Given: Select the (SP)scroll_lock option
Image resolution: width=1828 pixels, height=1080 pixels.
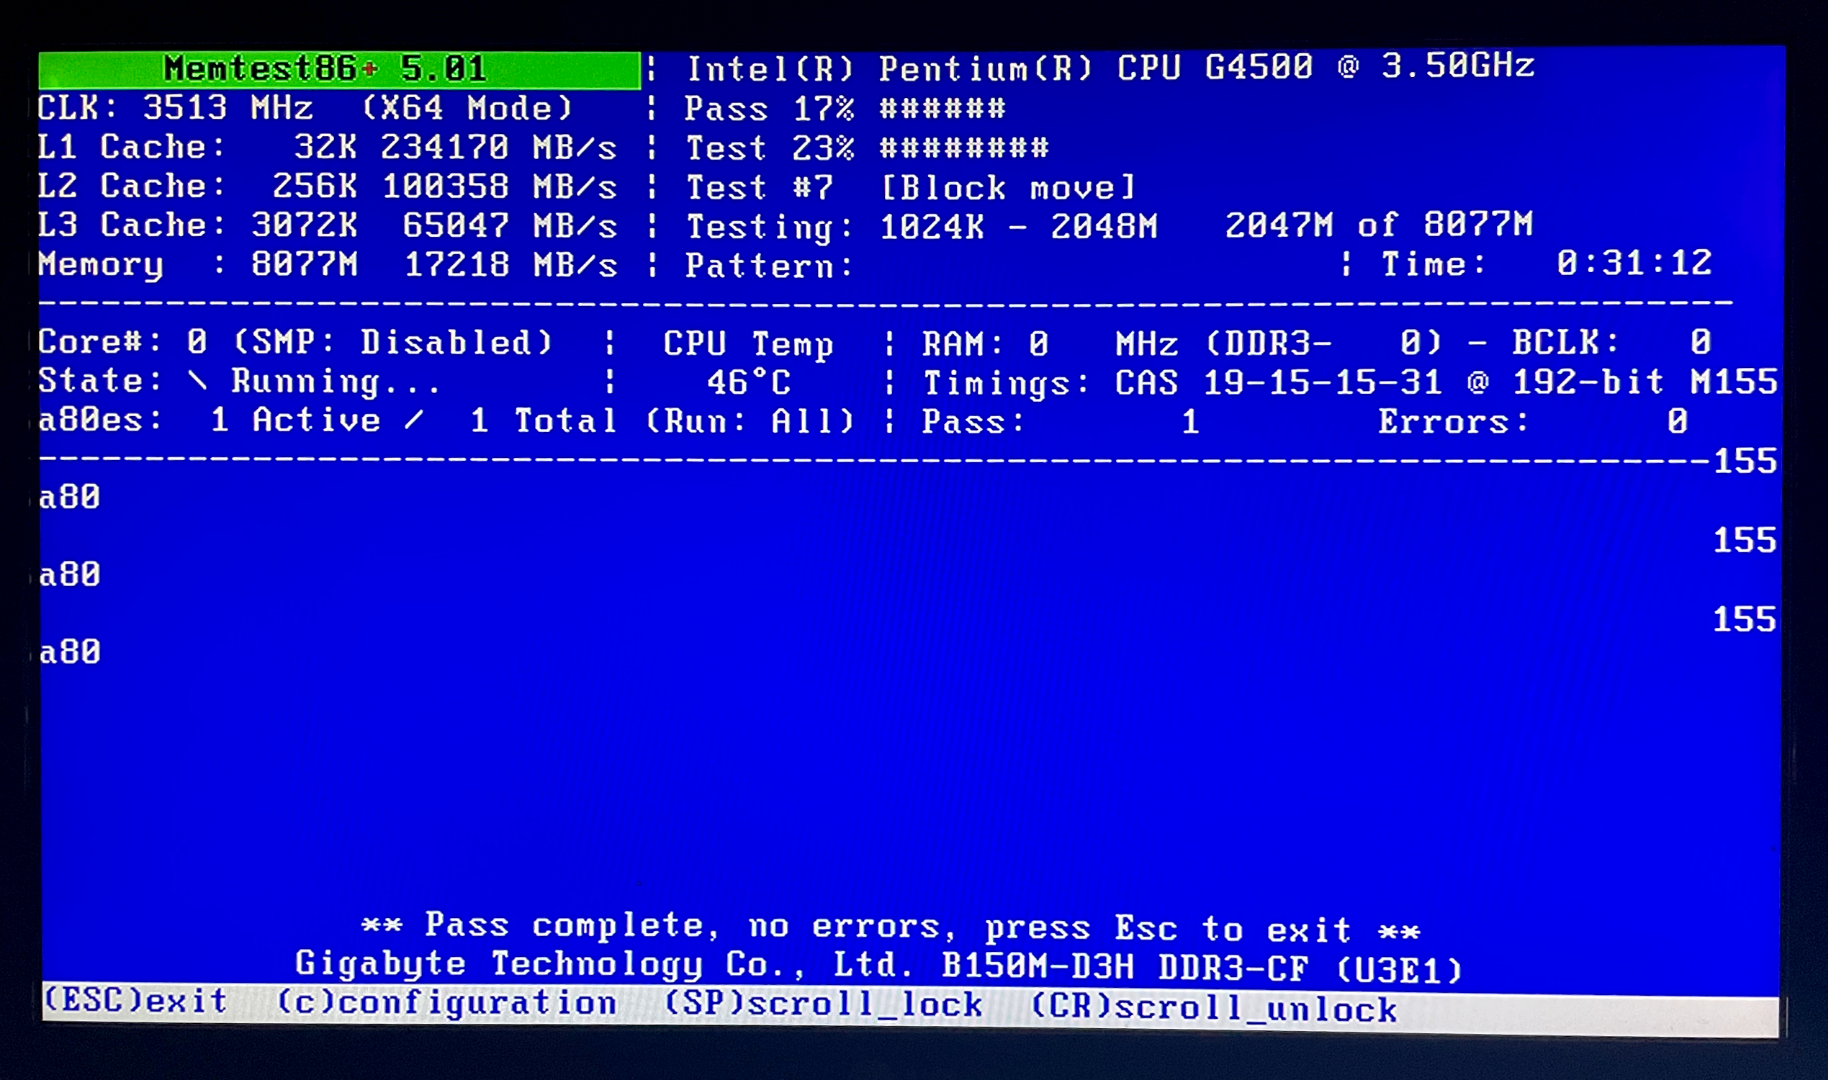Looking at the screenshot, I should tap(824, 1004).
